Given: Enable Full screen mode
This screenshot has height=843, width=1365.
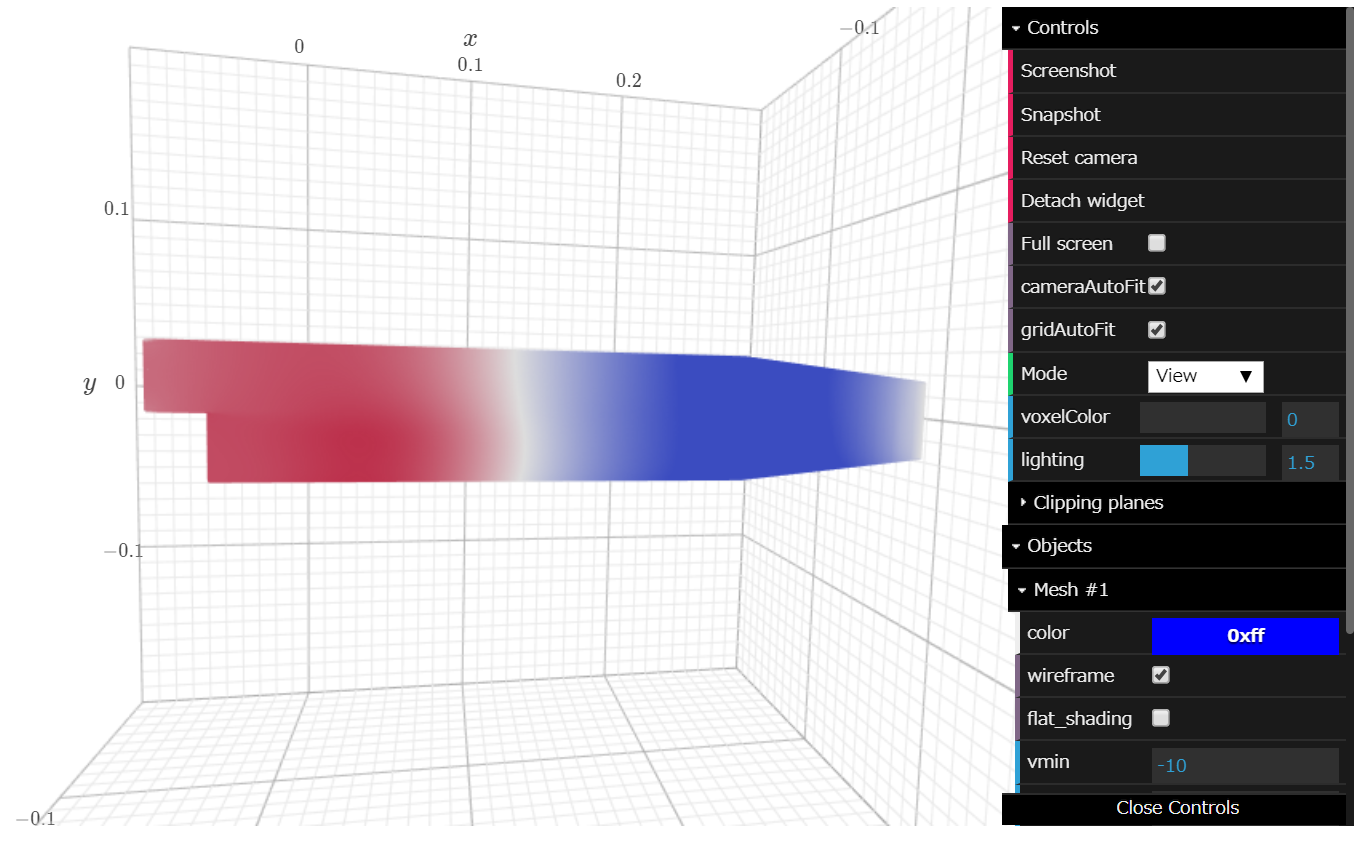Looking at the screenshot, I should [x=1157, y=243].
